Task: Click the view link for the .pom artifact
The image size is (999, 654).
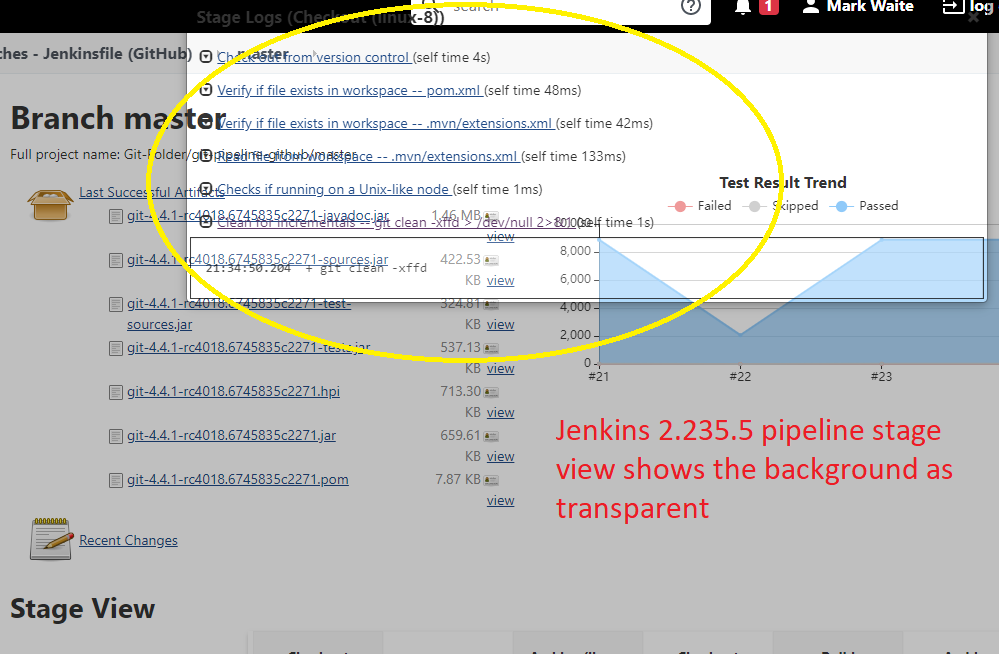Action: click(x=500, y=500)
